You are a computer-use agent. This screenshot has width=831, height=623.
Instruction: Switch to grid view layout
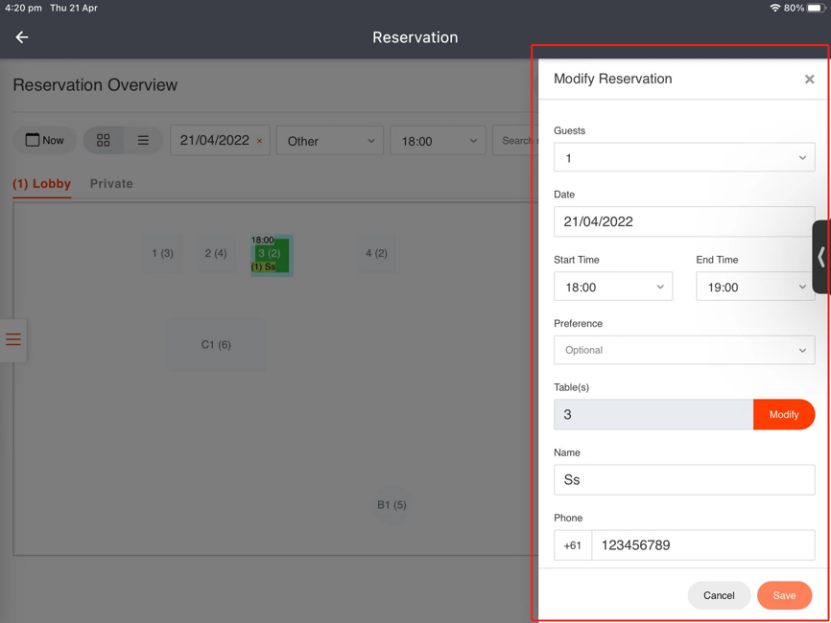[x=103, y=141]
